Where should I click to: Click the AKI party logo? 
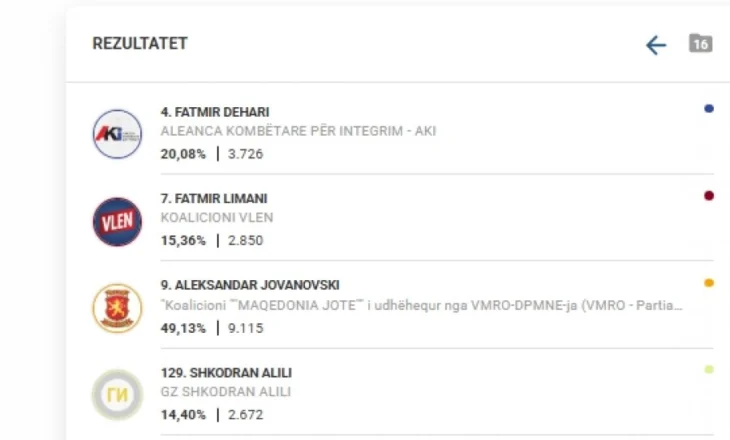click(x=117, y=134)
